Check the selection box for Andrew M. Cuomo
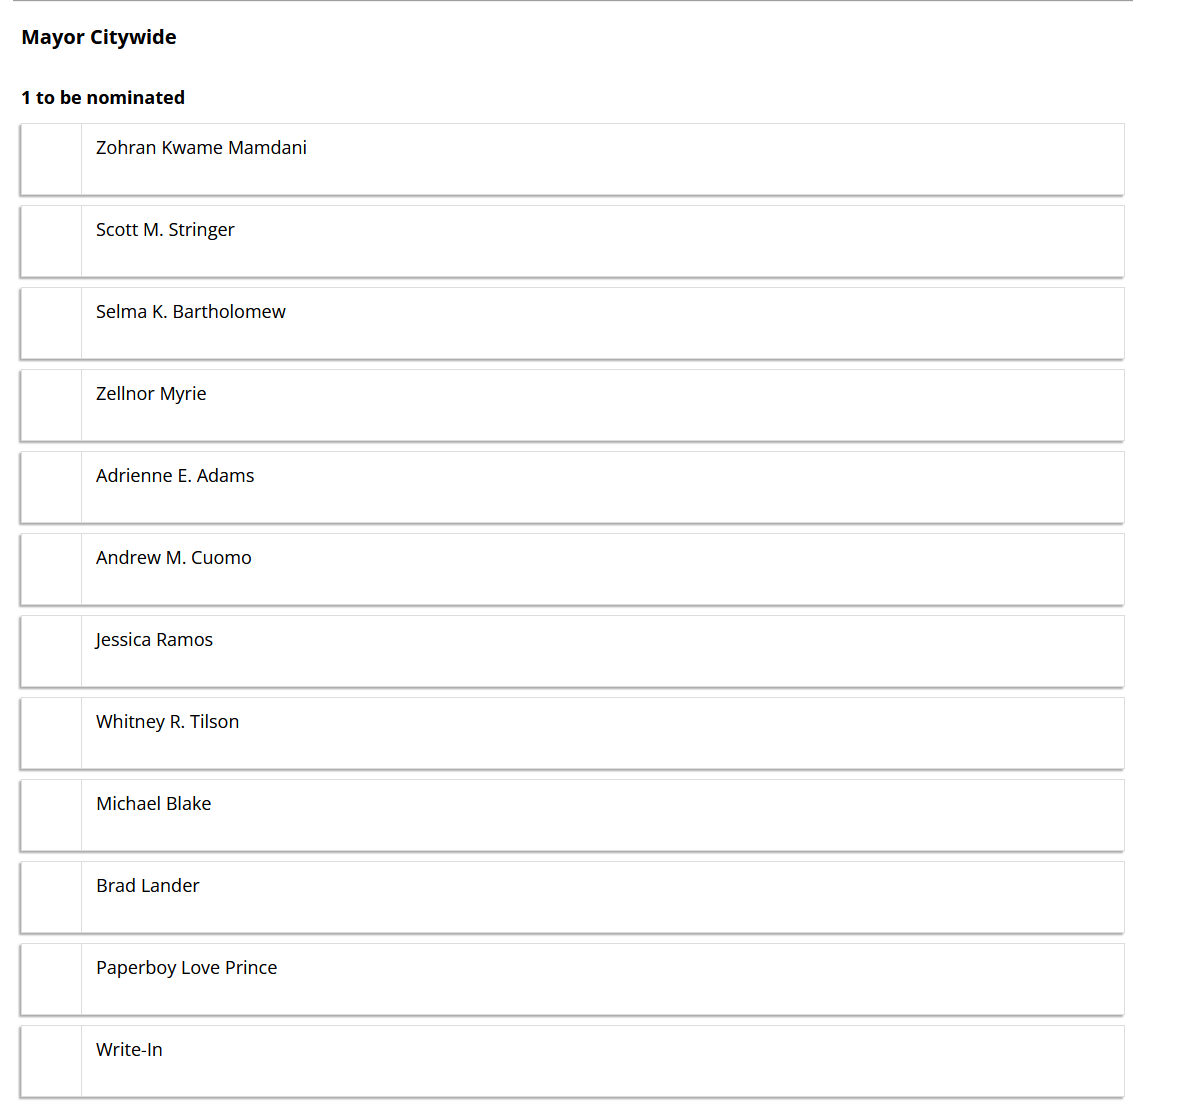Image resolution: width=1204 pixels, height=1120 pixels. (51, 569)
